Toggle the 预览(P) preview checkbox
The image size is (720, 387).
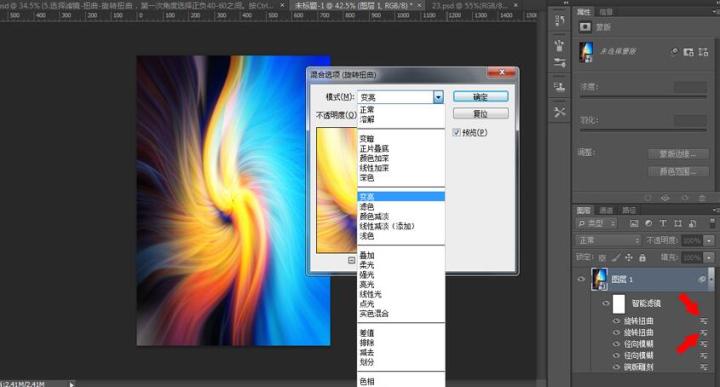[x=456, y=133]
